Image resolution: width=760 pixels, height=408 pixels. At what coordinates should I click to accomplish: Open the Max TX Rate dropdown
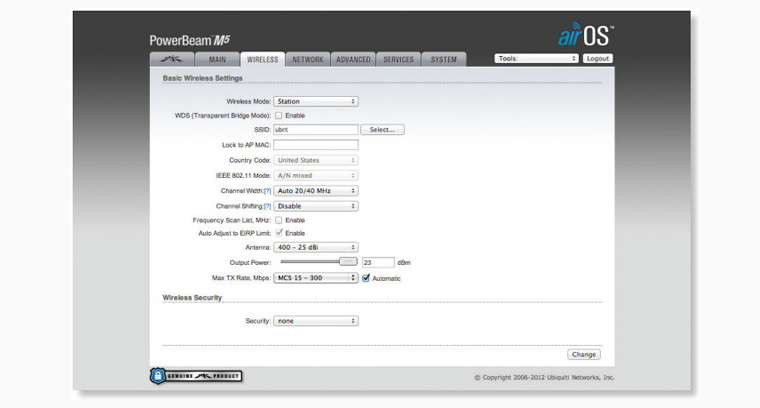click(316, 278)
